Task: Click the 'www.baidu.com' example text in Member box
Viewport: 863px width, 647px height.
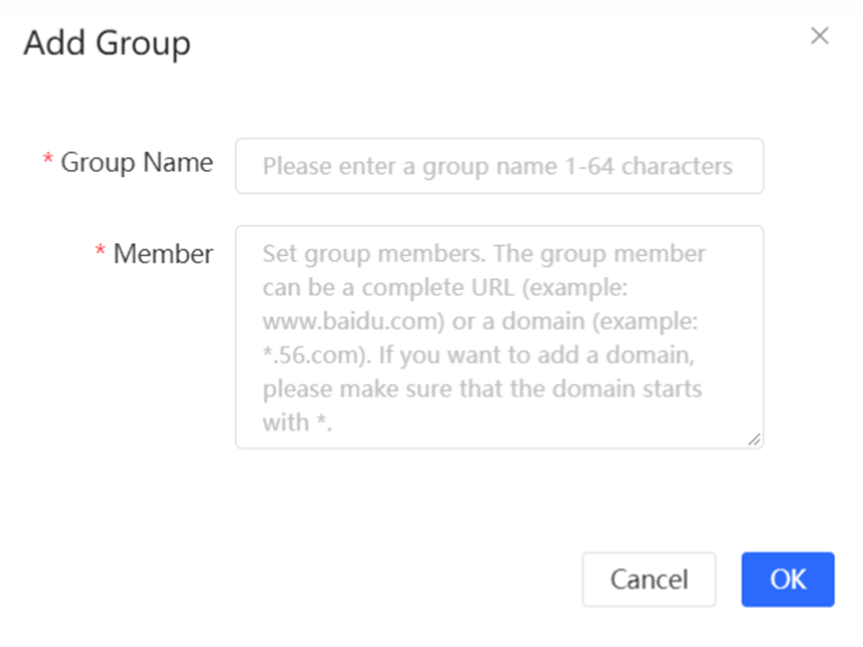Action: tap(353, 321)
